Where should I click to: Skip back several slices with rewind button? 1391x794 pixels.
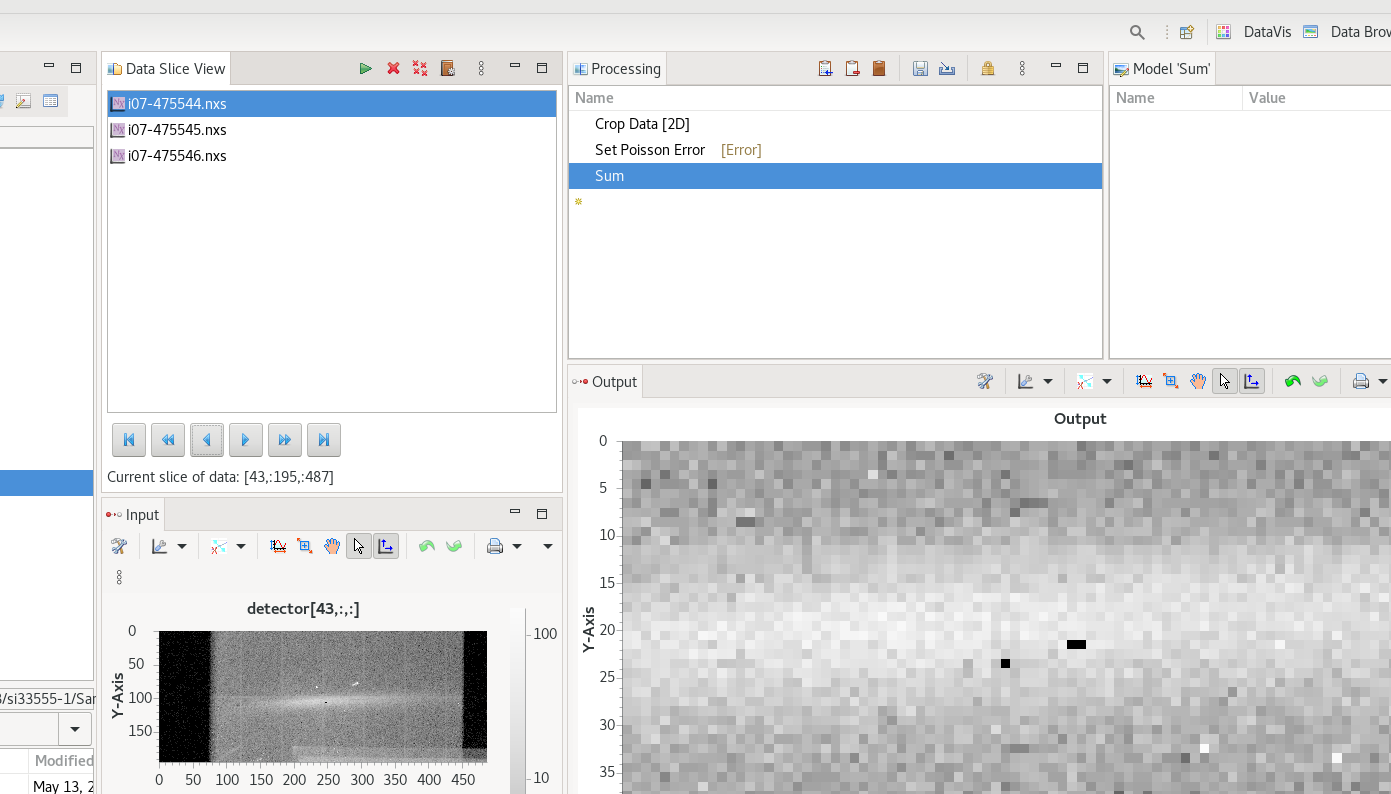click(168, 440)
